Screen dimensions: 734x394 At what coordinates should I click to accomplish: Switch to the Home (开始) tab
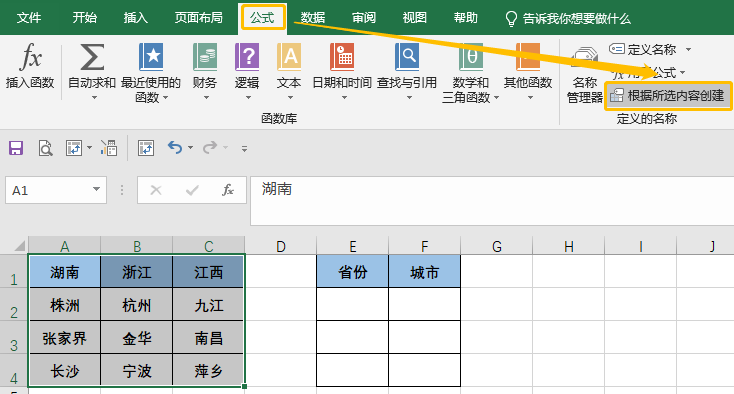tap(85, 18)
